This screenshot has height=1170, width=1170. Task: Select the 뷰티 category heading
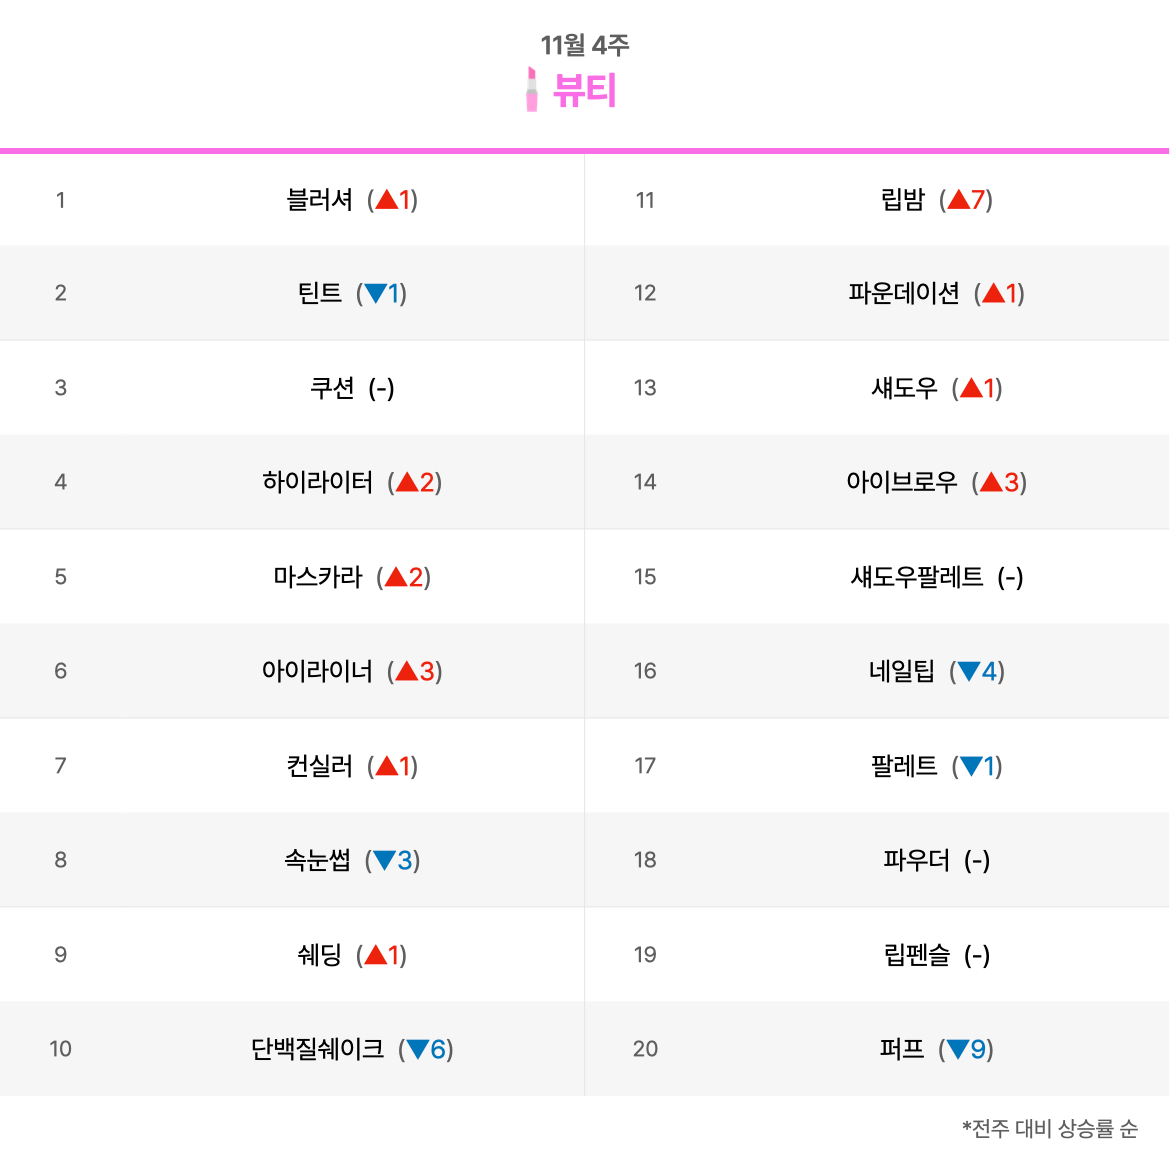584,90
